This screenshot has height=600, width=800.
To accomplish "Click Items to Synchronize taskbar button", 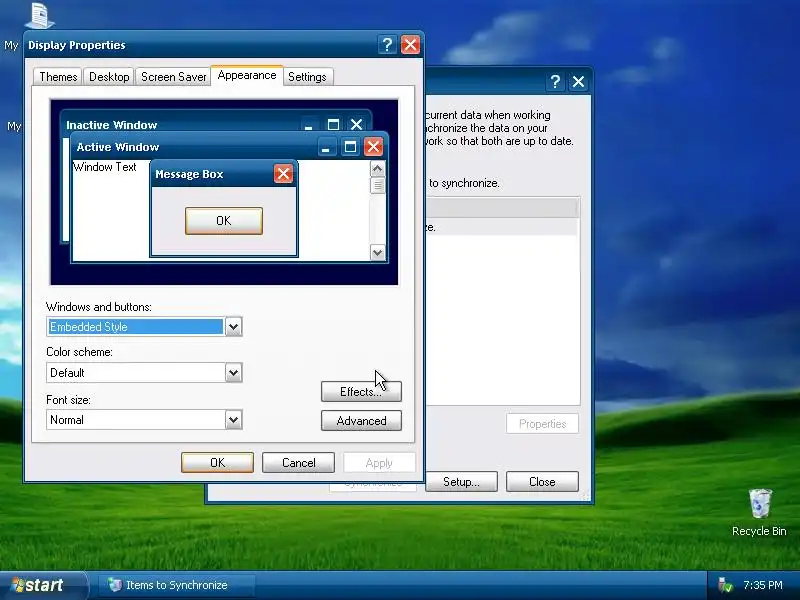I will 176,585.
